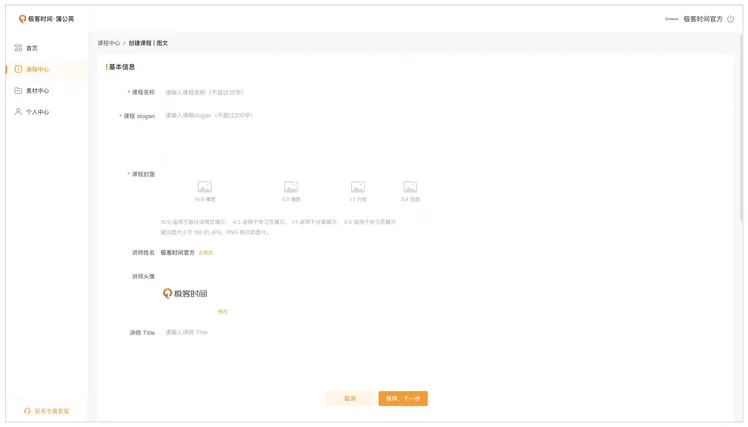Screen dimensions: 748x427
Task: Upload the 4:3 横图 cover image
Action: click(x=291, y=190)
